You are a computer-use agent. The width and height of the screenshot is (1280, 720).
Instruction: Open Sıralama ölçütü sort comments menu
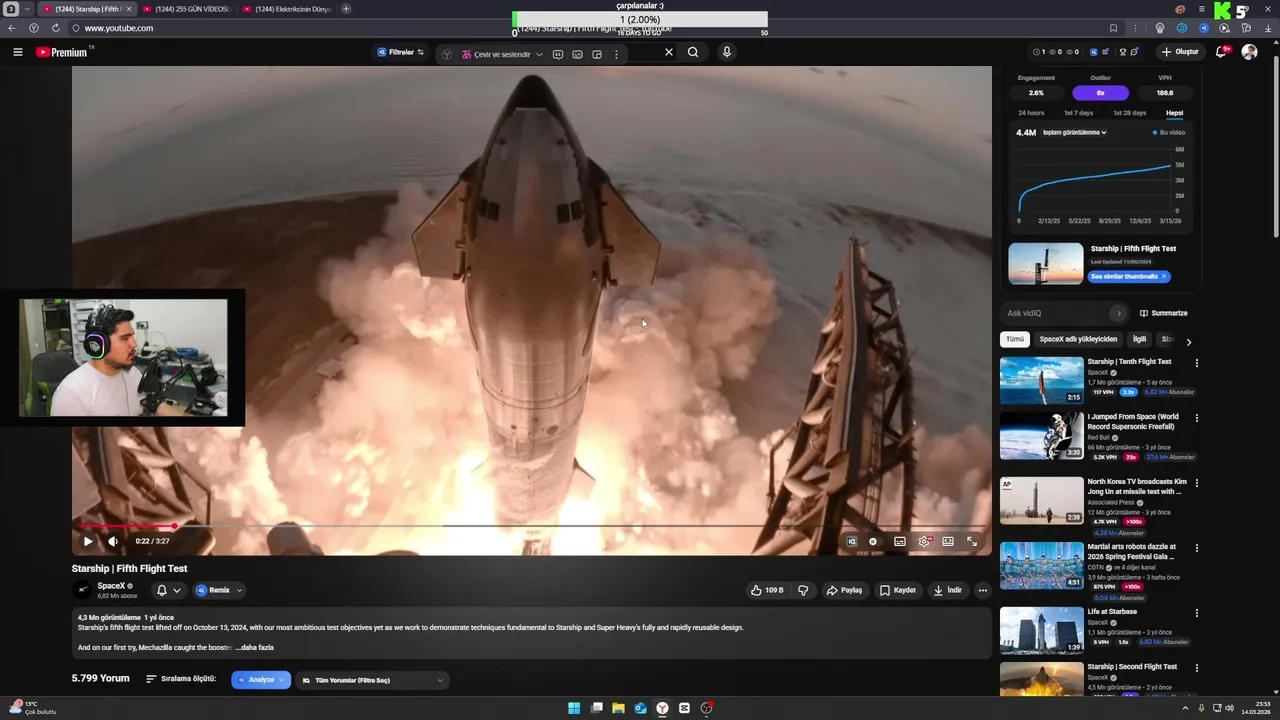181,679
